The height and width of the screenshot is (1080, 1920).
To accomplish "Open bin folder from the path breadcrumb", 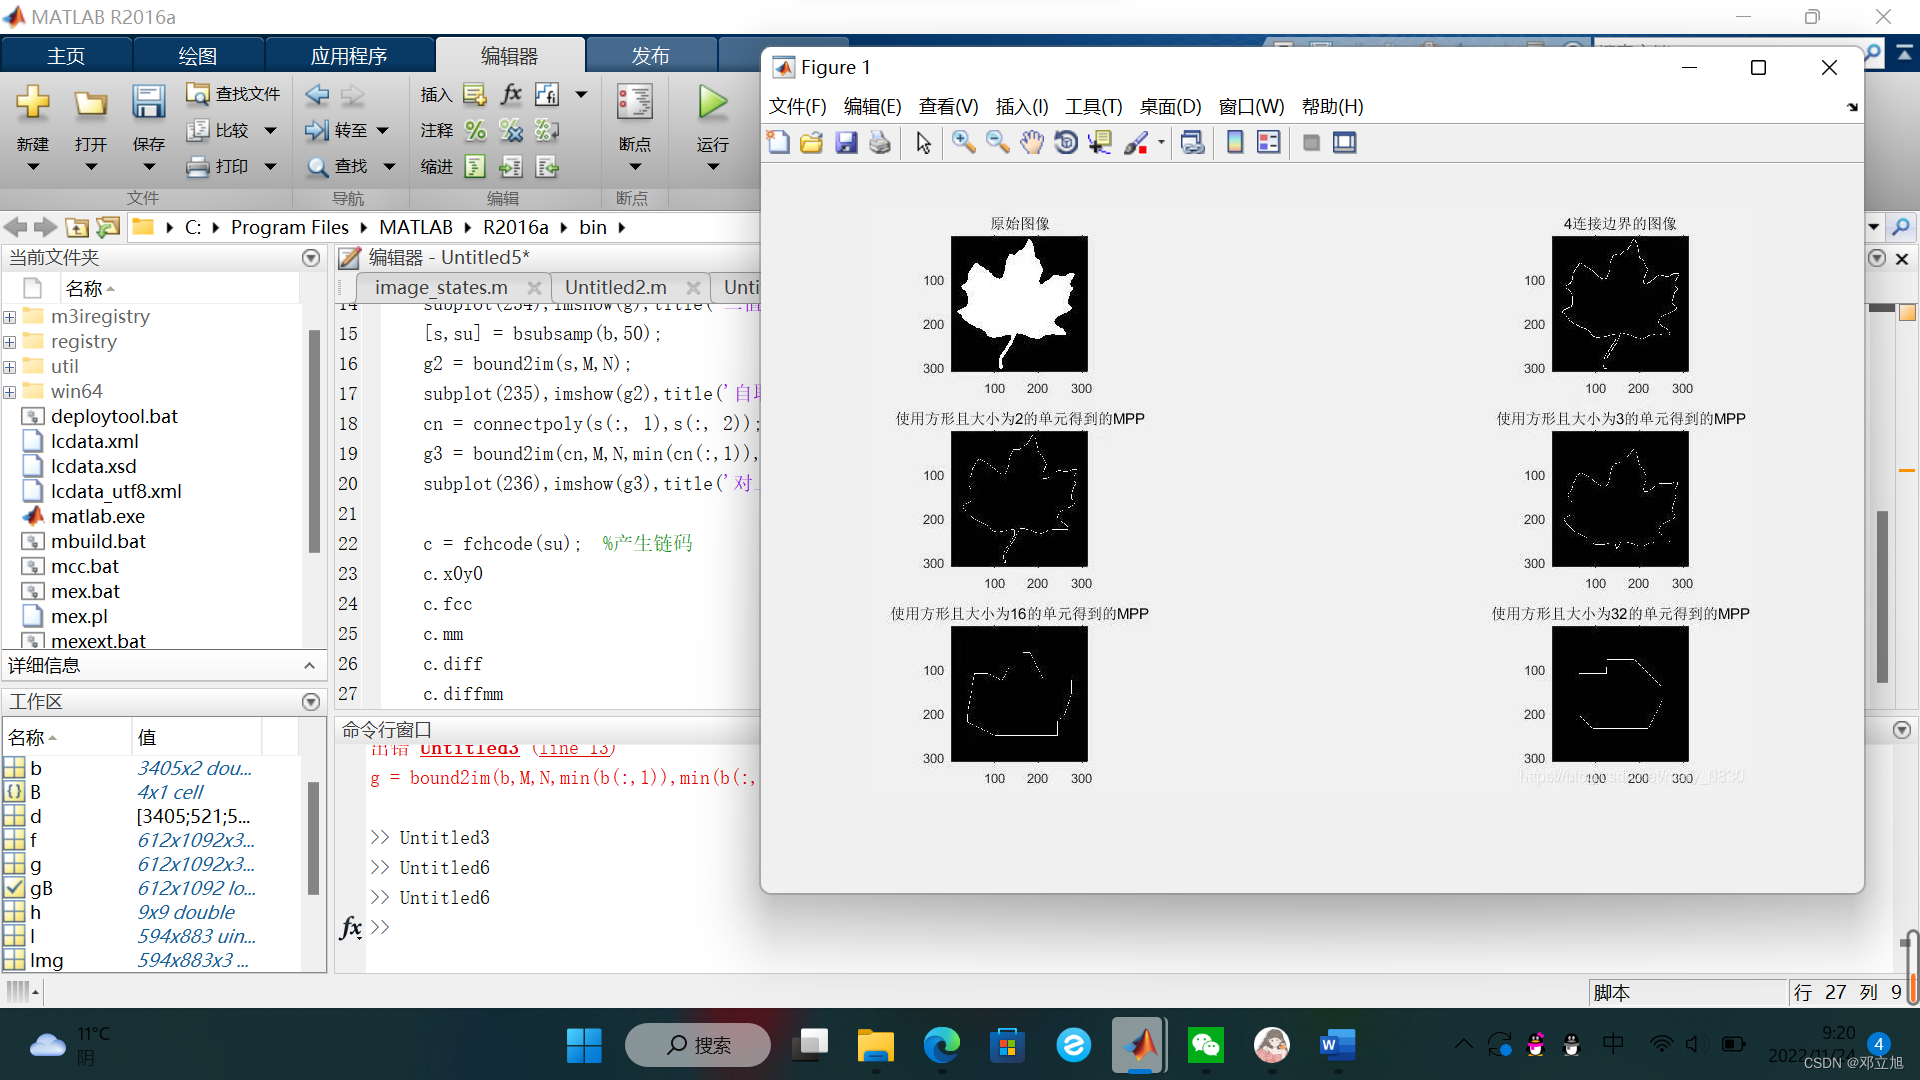I will [x=592, y=227].
